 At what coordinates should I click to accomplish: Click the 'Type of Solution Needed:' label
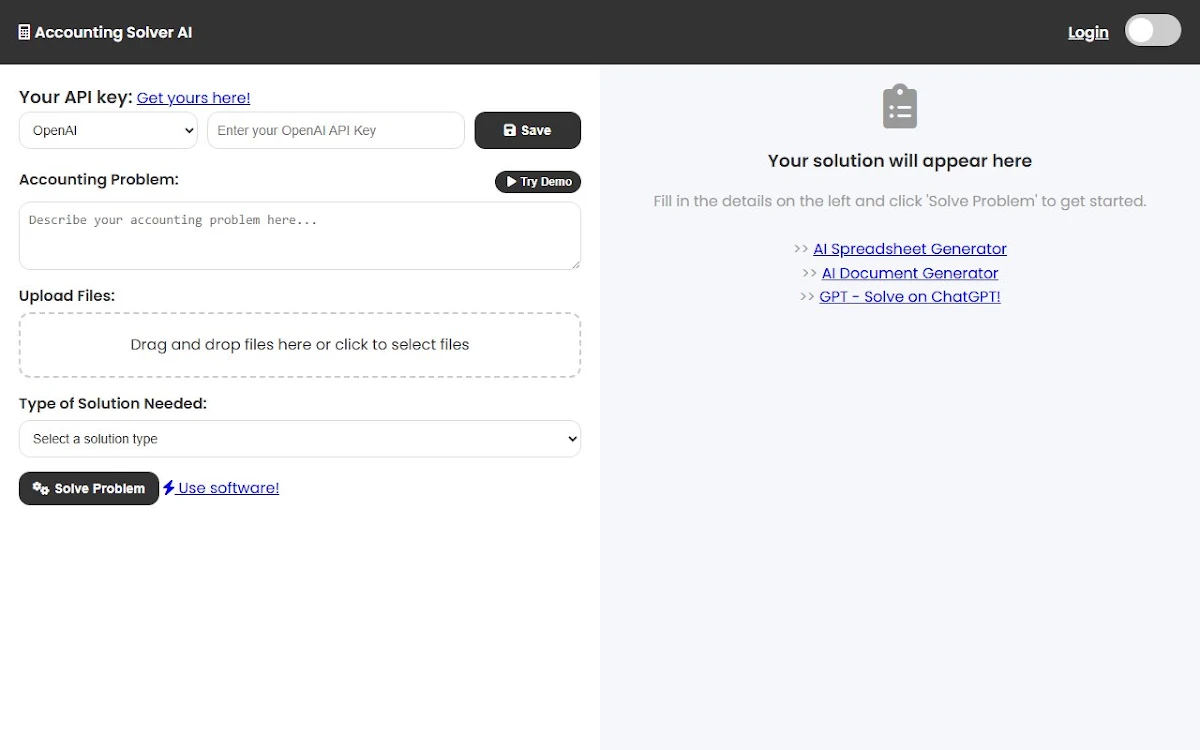113,404
